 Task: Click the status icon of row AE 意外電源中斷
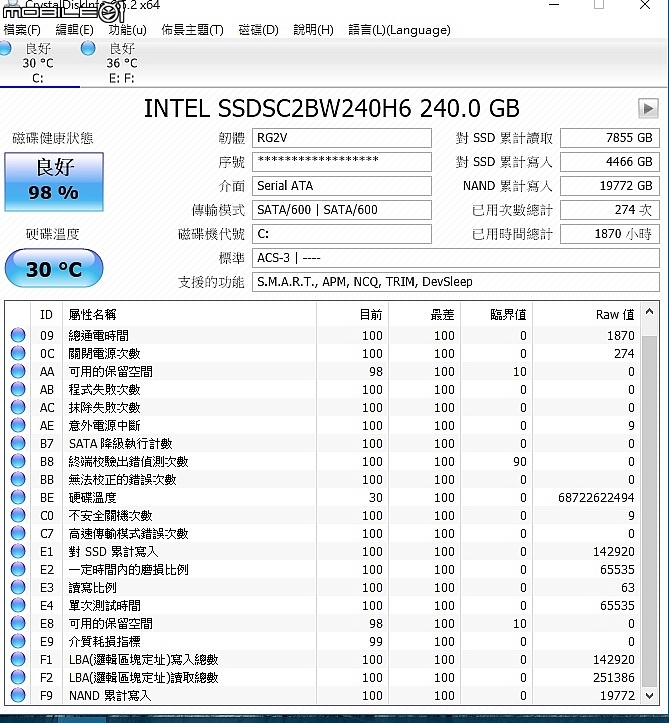pyautogui.click(x=18, y=425)
